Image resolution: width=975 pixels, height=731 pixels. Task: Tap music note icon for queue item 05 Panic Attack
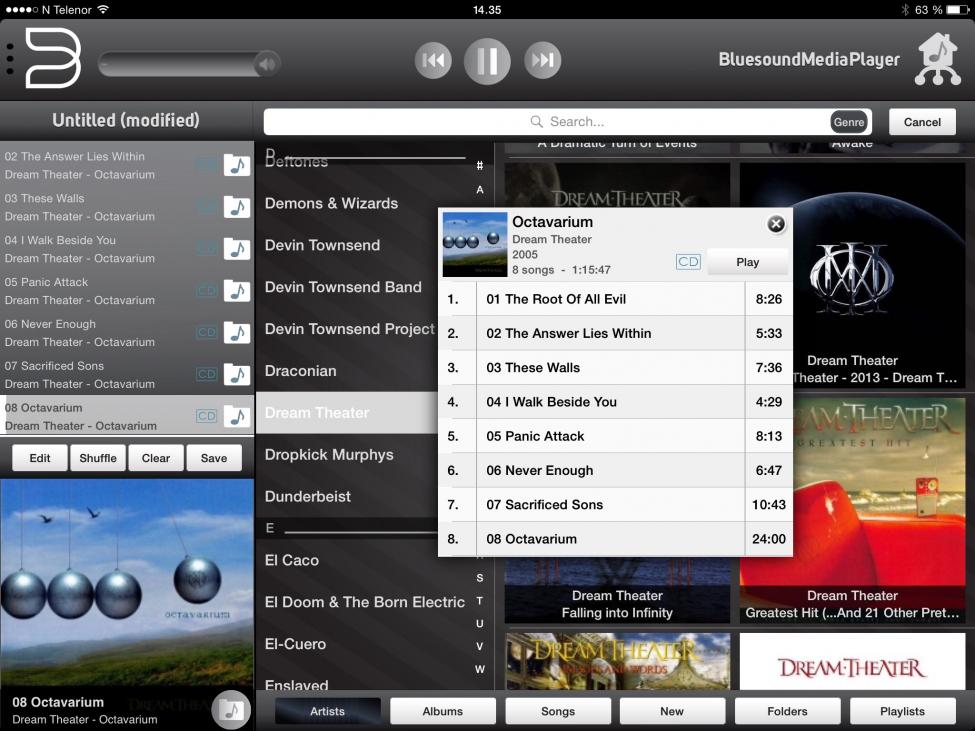[237, 290]
